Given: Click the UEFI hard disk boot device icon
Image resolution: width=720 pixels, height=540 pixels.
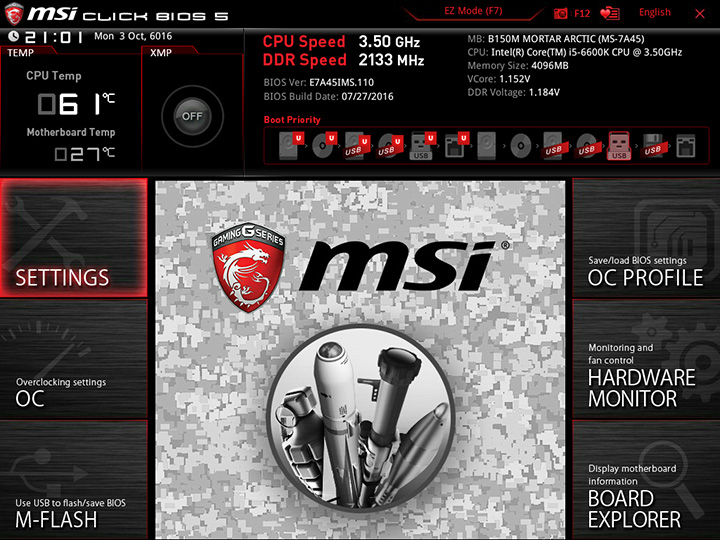Looking at the screenshot, I should pyautogui.click(x=291, y=146).
